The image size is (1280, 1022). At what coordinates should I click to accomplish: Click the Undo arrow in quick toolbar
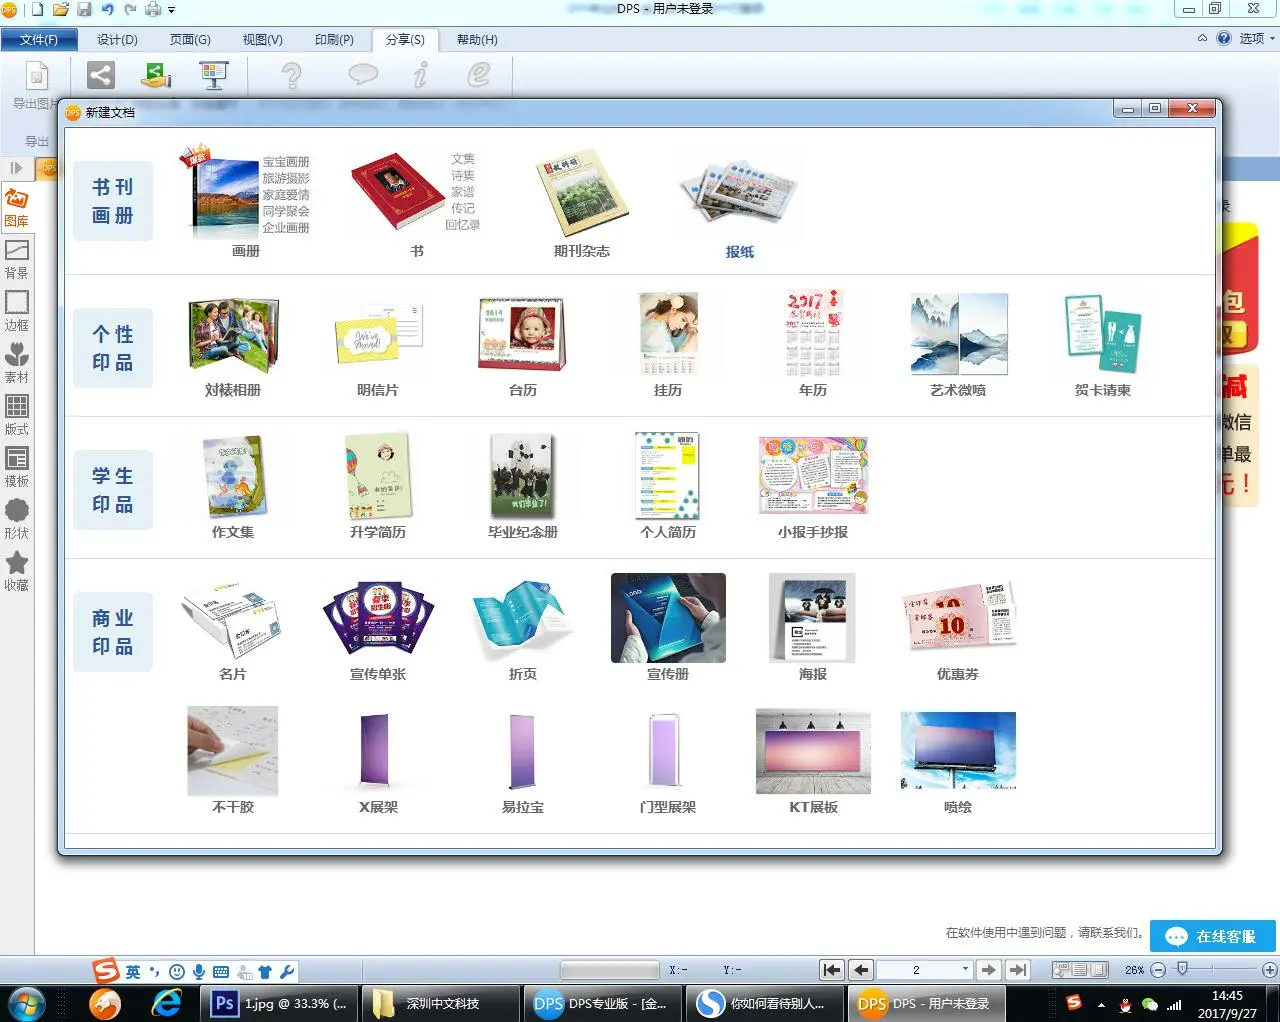tap(108, 10)
